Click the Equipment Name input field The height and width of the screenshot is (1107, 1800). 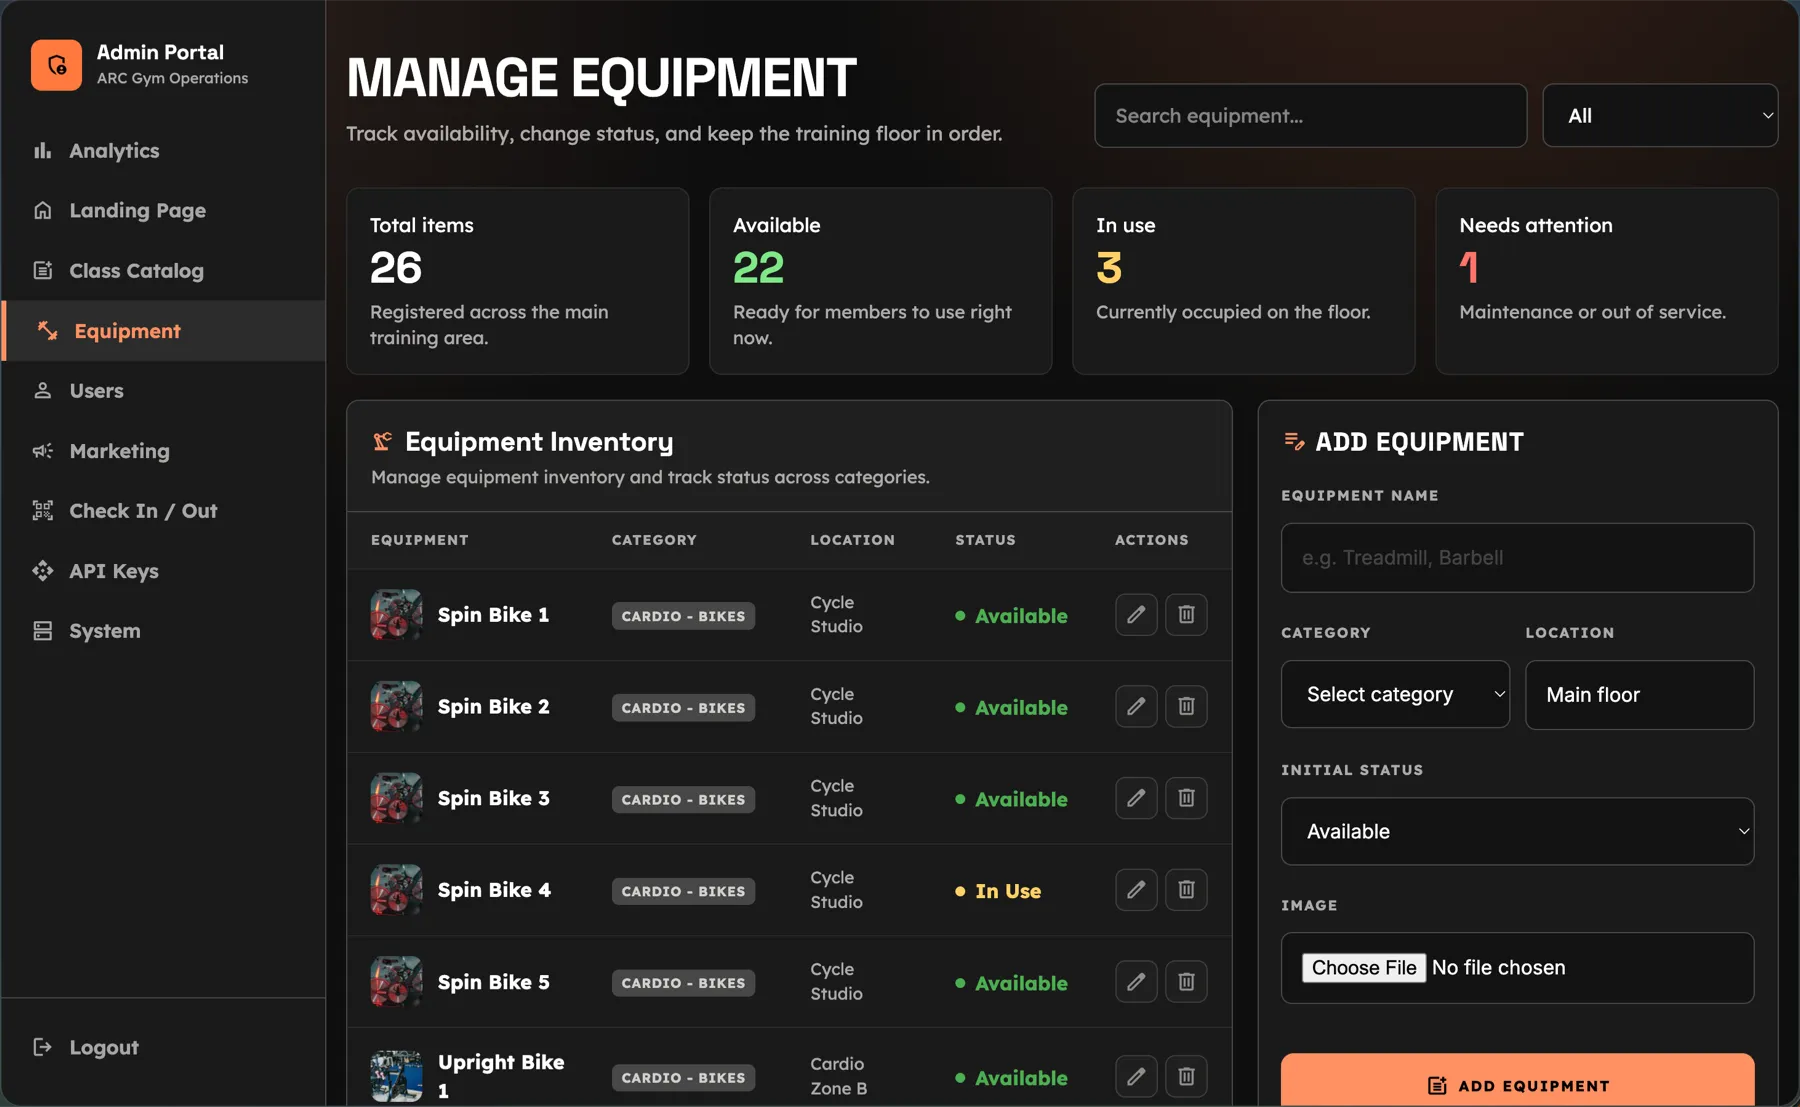click(x=1517, y=557)
